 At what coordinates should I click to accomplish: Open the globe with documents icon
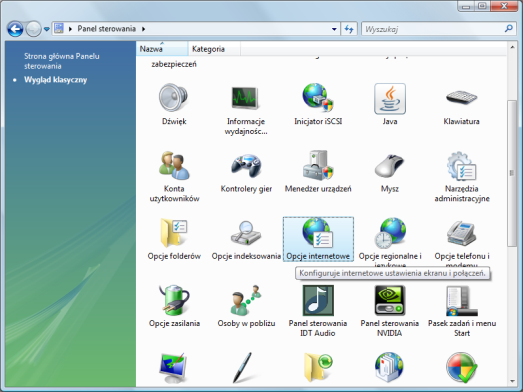point(389,367)
